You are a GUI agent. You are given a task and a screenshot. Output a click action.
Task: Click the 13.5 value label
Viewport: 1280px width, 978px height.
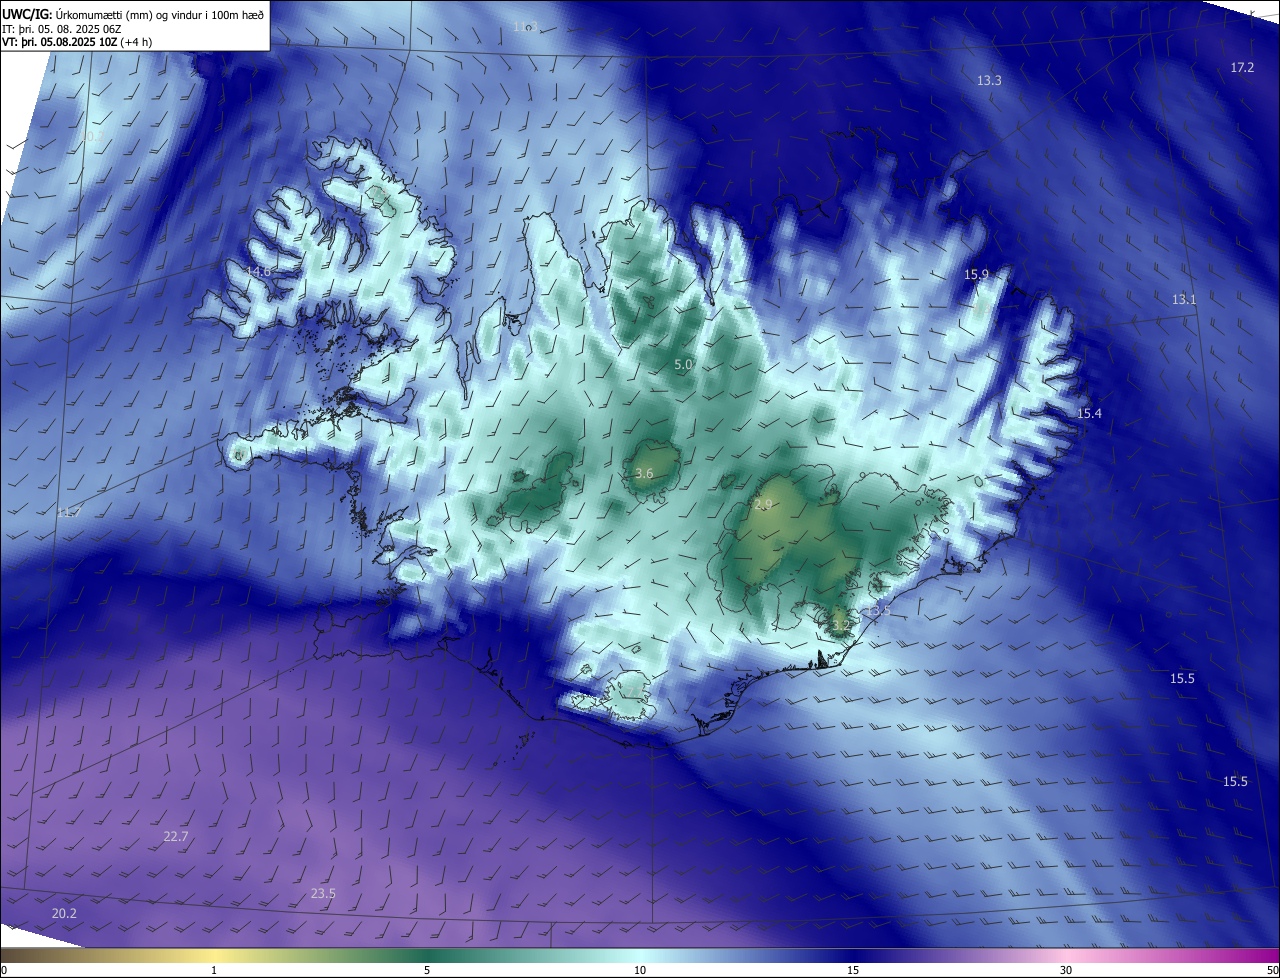[x=878, y=610]
